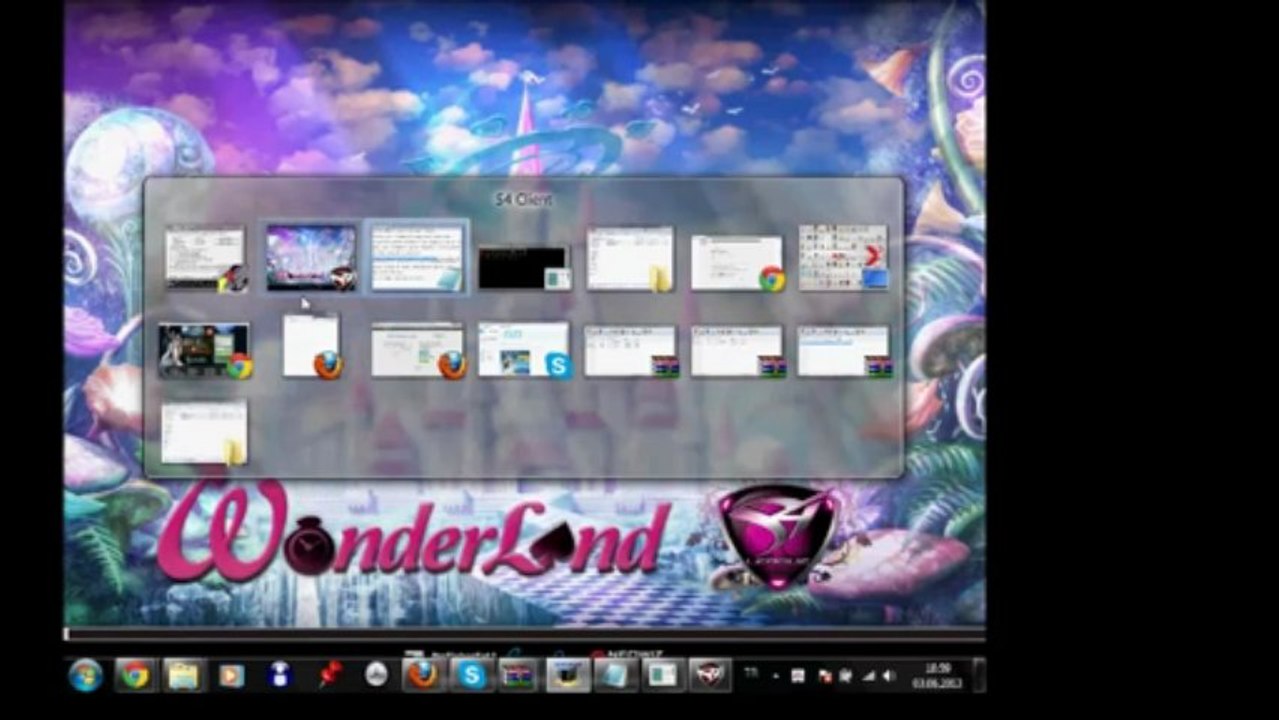This screenshot has width=1279, height=720.
Task: Select the folder thumbnail below the Chrome game page
Action: click(x=204, y=433)
